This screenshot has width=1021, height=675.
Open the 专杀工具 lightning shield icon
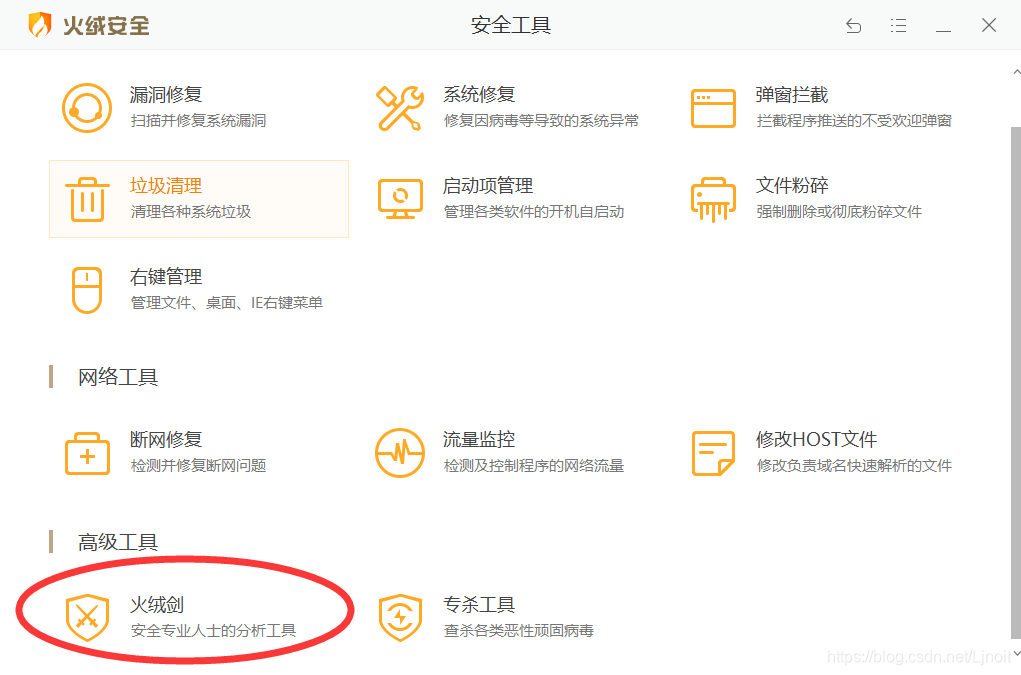coord(400,617)
